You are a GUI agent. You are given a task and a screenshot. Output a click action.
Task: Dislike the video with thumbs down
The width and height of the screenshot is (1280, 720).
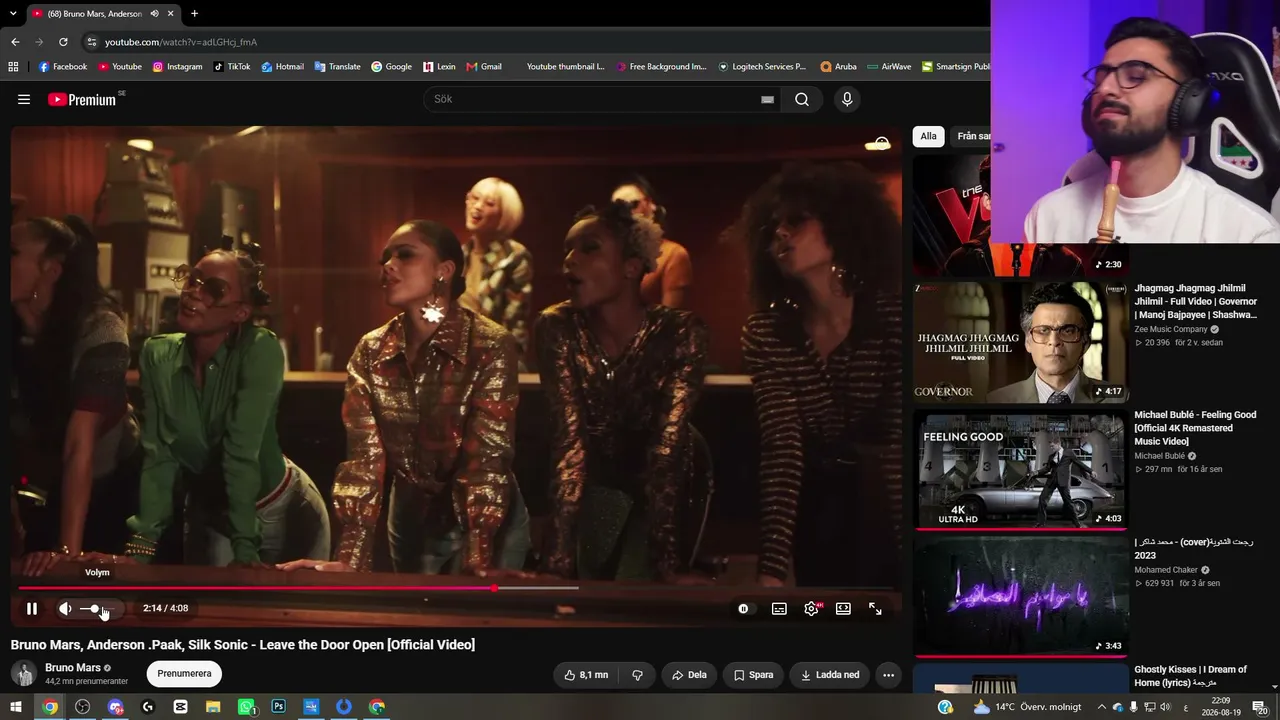click(x=637, y=675)
